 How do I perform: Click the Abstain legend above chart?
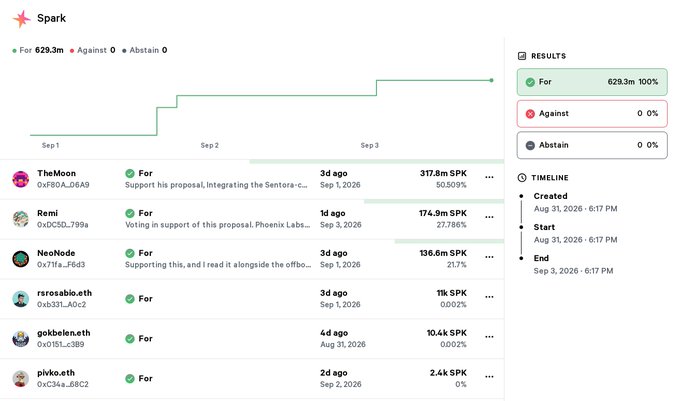pyautogui.click(x=144, y=50)
